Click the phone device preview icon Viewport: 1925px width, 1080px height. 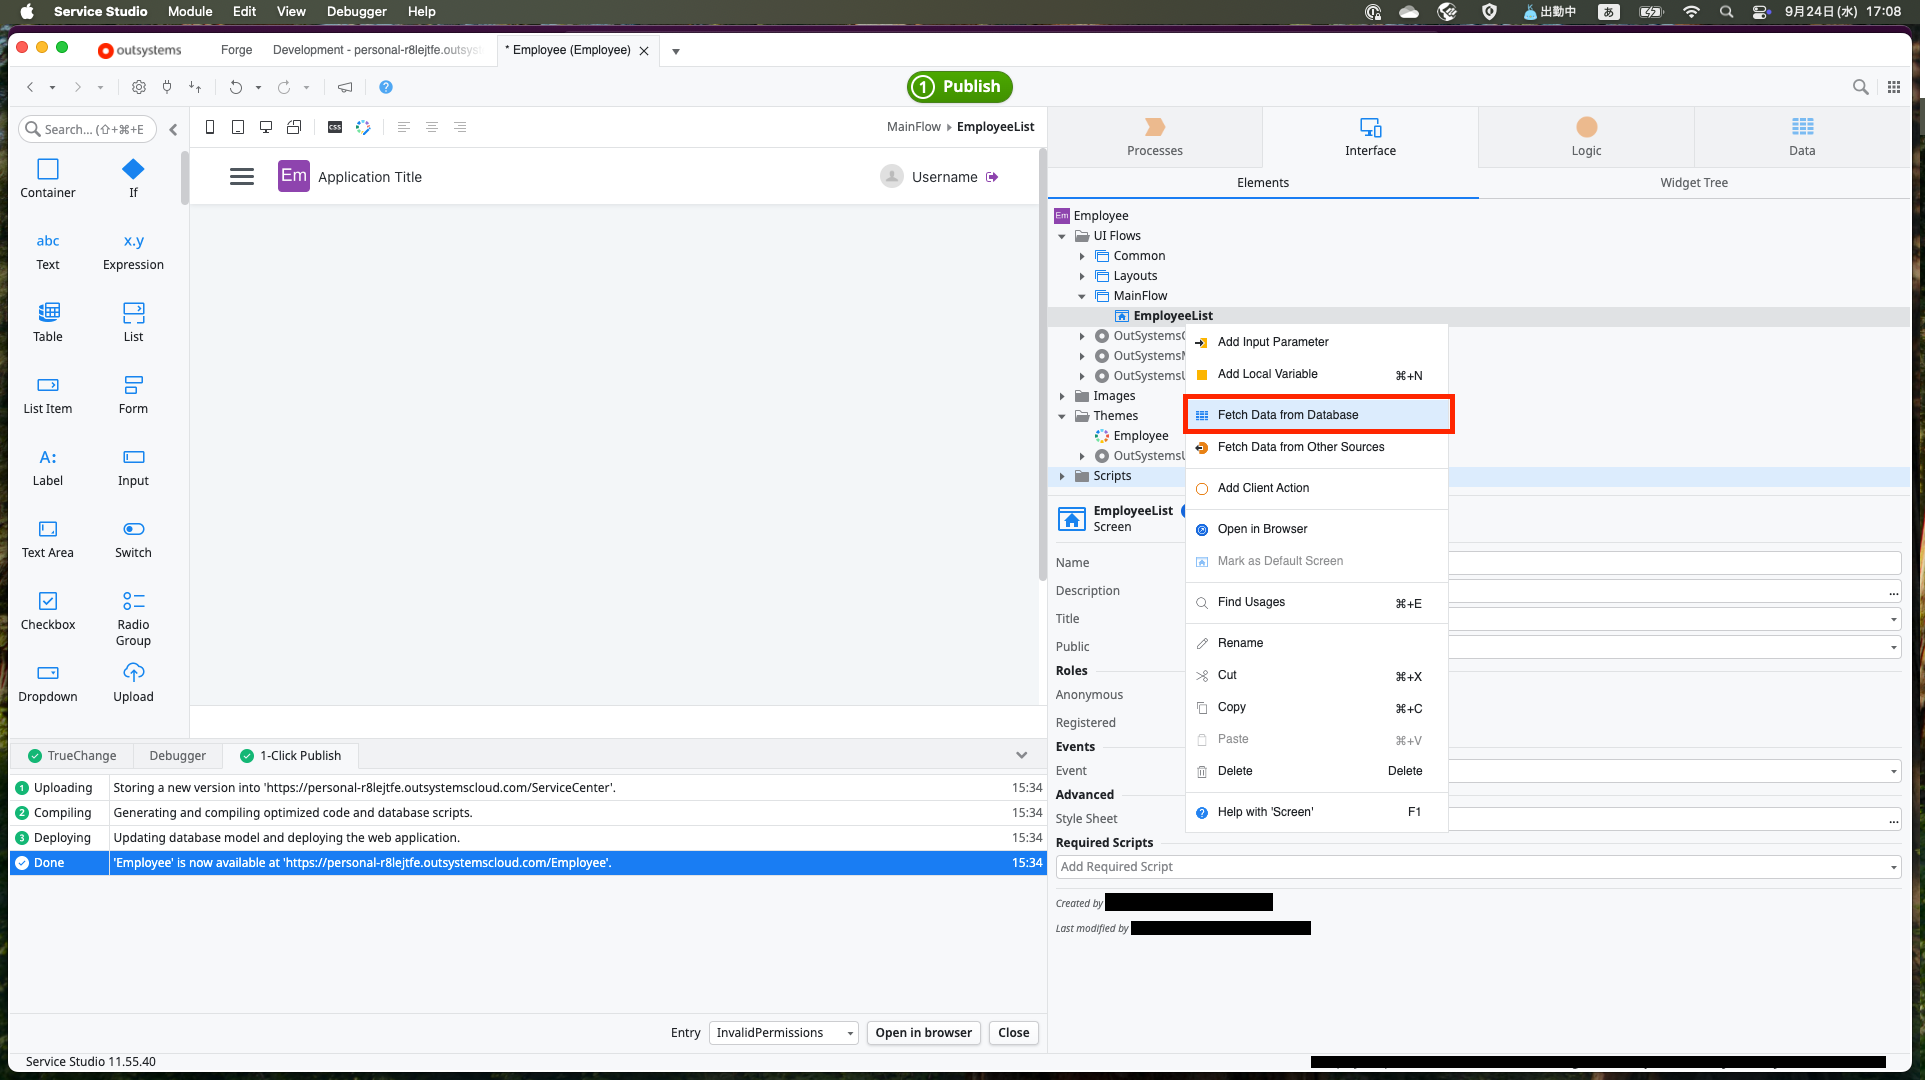(210, 127)
